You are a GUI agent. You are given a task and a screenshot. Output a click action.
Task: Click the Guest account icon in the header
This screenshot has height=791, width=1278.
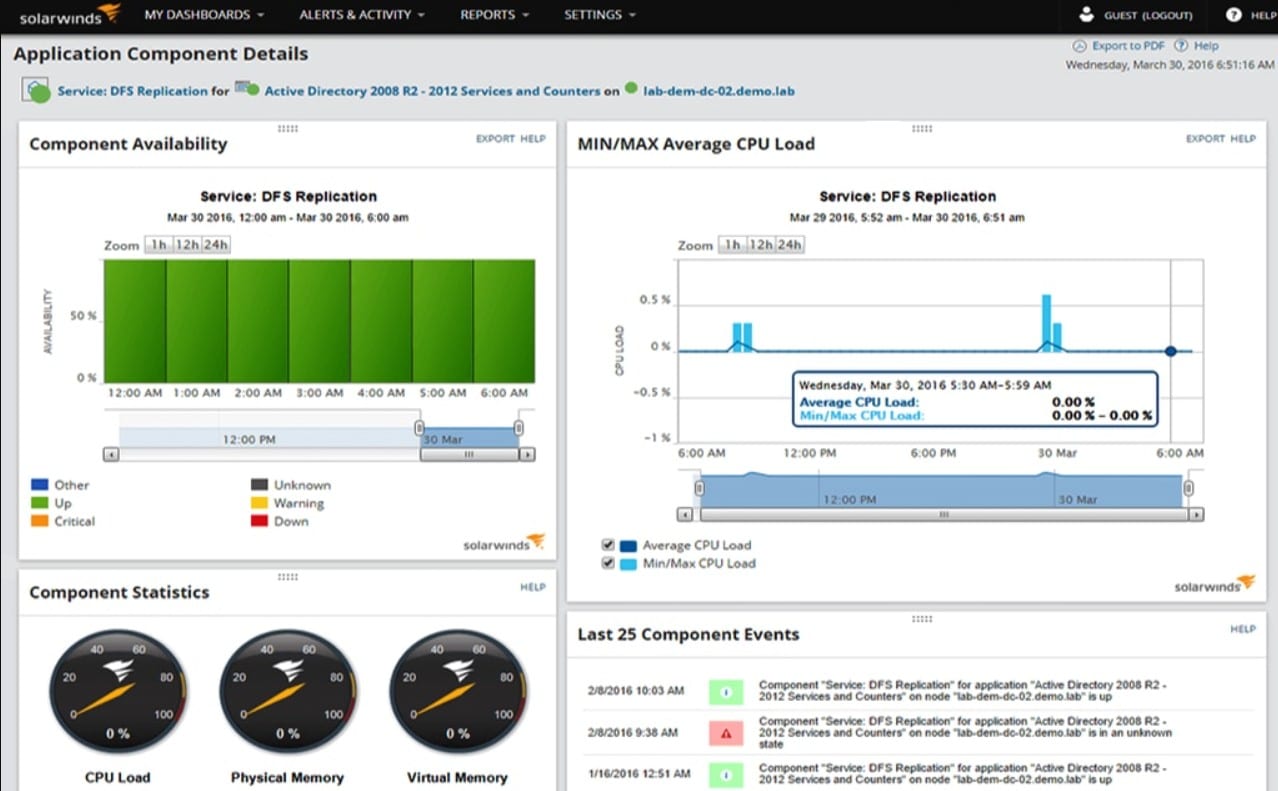click(1085, 14)
